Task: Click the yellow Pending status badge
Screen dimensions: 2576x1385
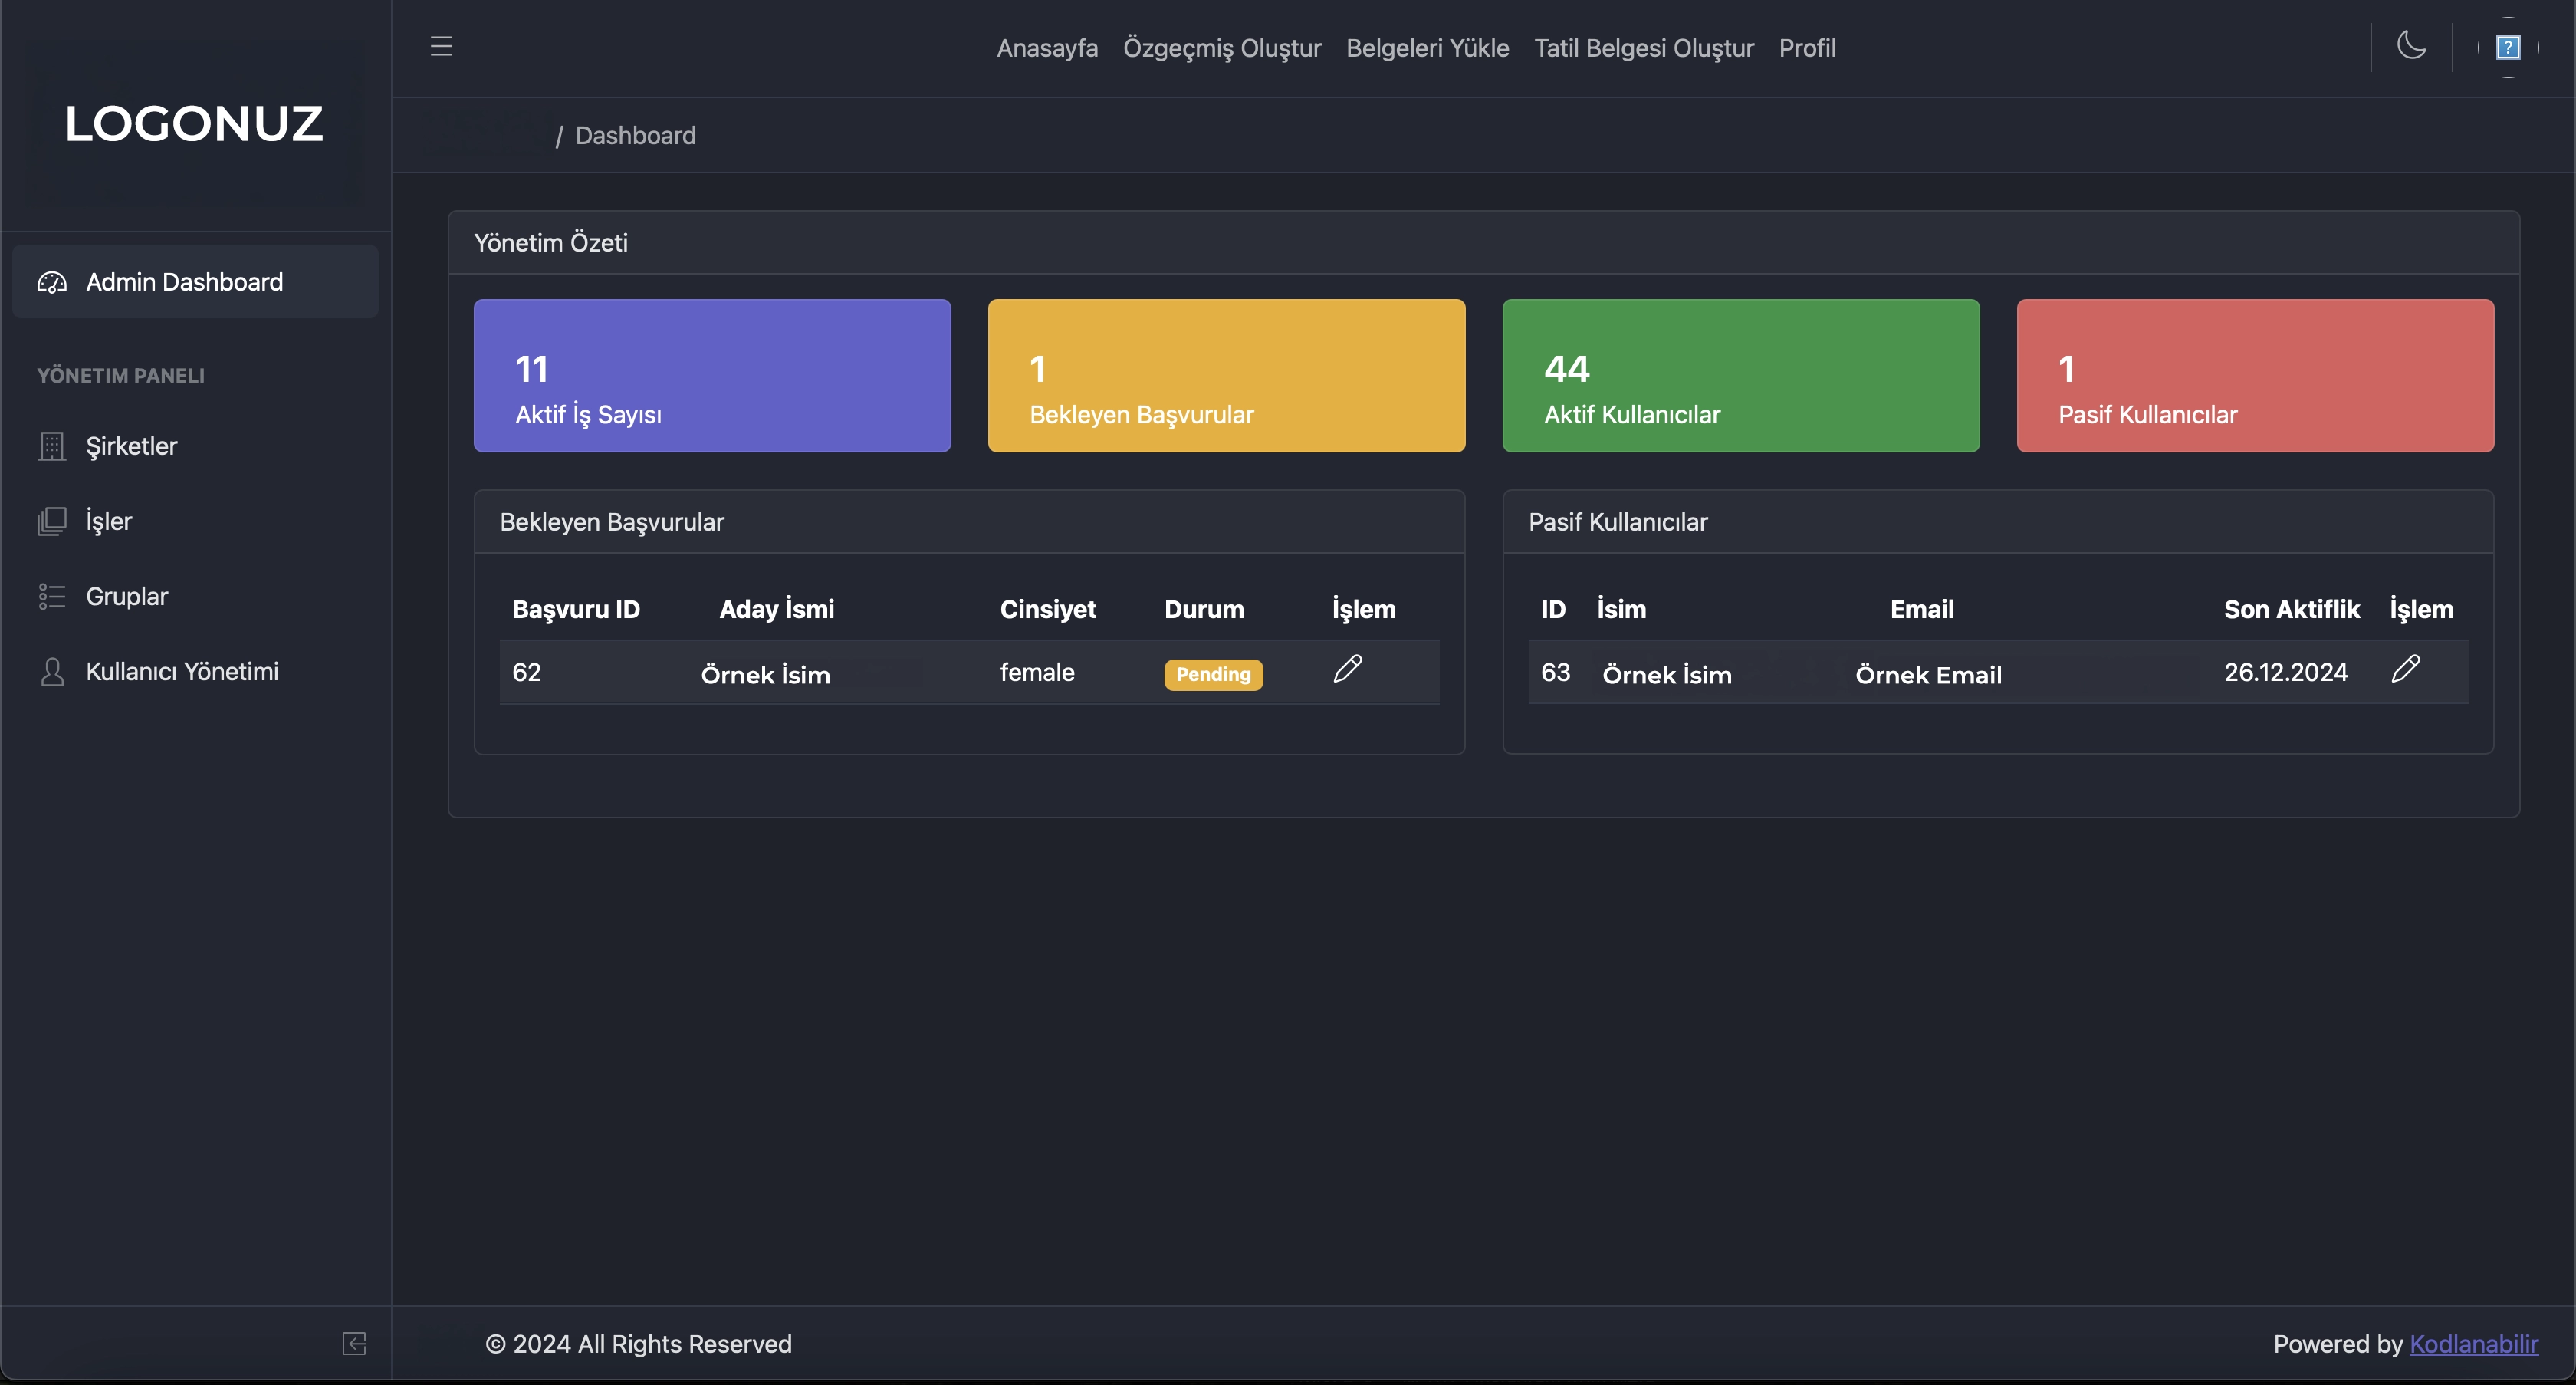Action: (x=1212, y=674)
